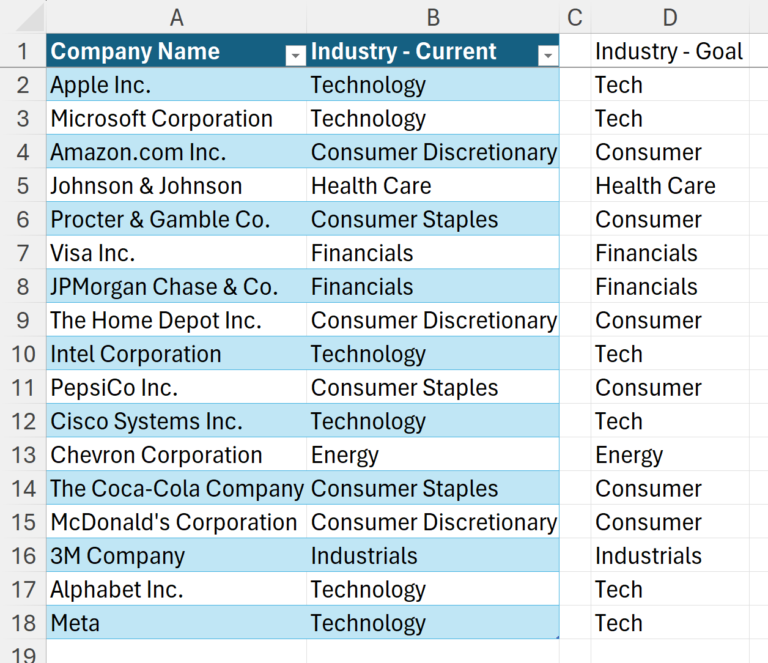Image resolution: width=768 pixels, height=663 pixels.
Task: Select column D header
Action: pyautogui.click(x=670, y=17)
